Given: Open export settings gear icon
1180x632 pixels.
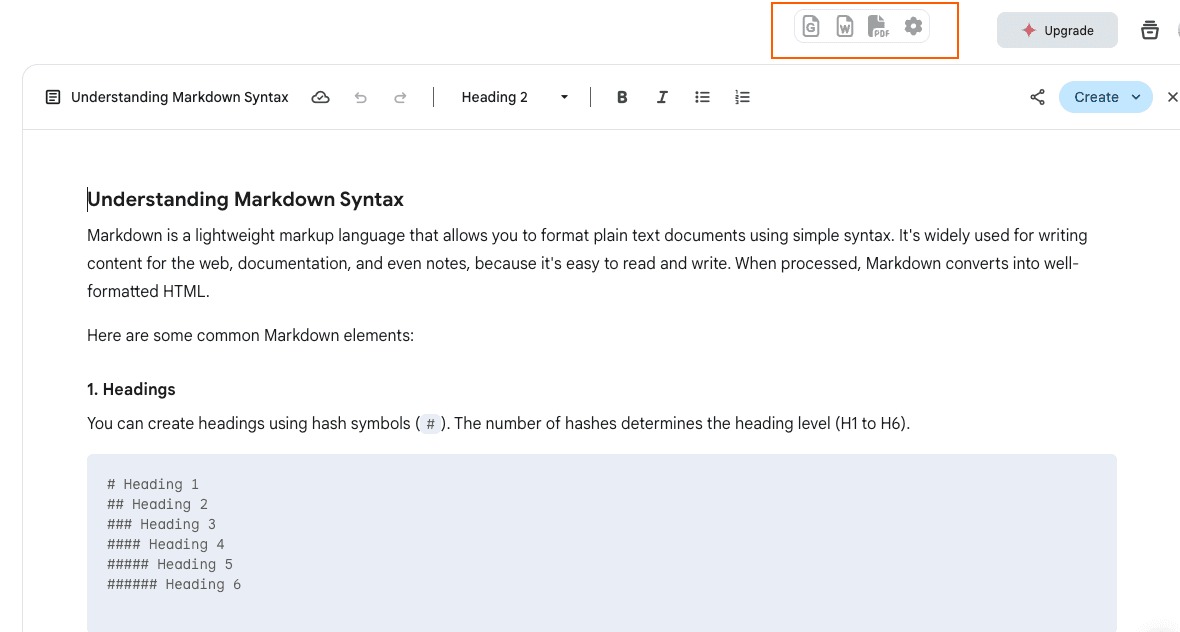Looking at the screenshot, I should coord(913,27).
